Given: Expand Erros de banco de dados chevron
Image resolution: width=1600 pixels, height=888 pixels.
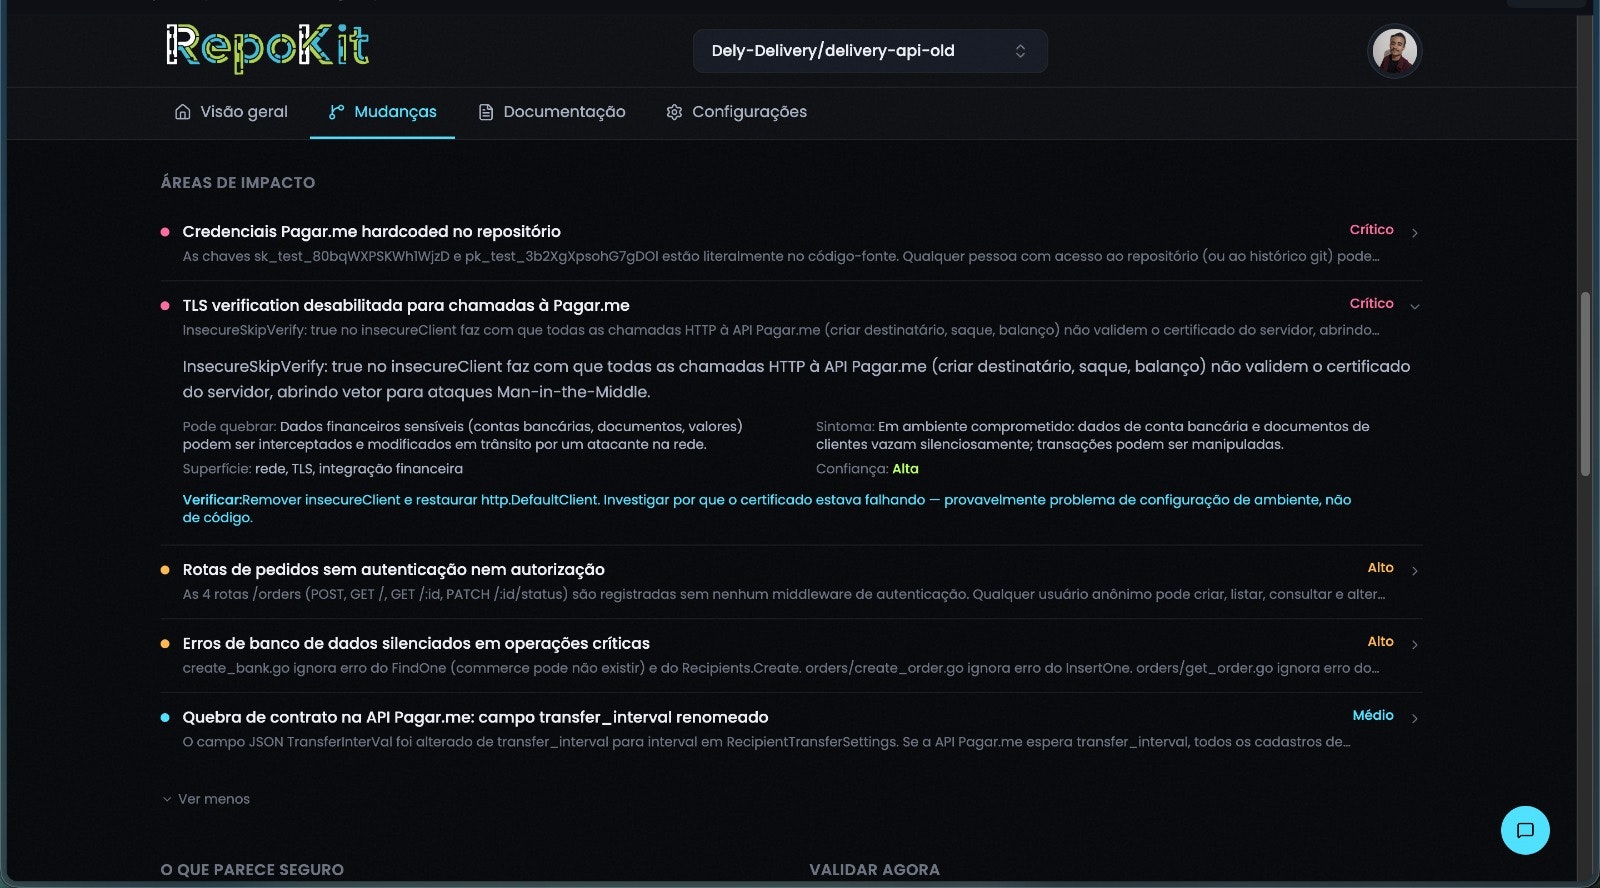Looking at the screenshot, I should tap(1414, 645).
